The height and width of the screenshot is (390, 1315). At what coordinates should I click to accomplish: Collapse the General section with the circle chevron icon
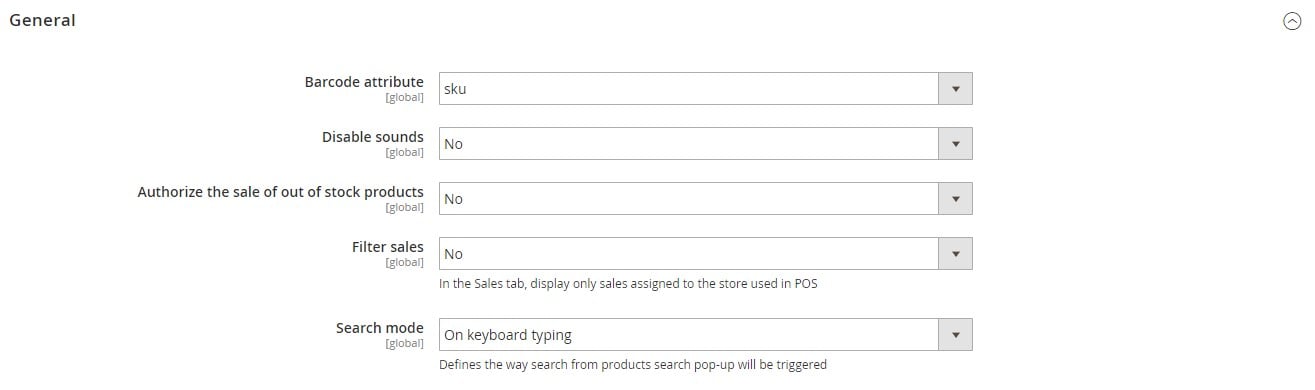[x=1291, y=21]
